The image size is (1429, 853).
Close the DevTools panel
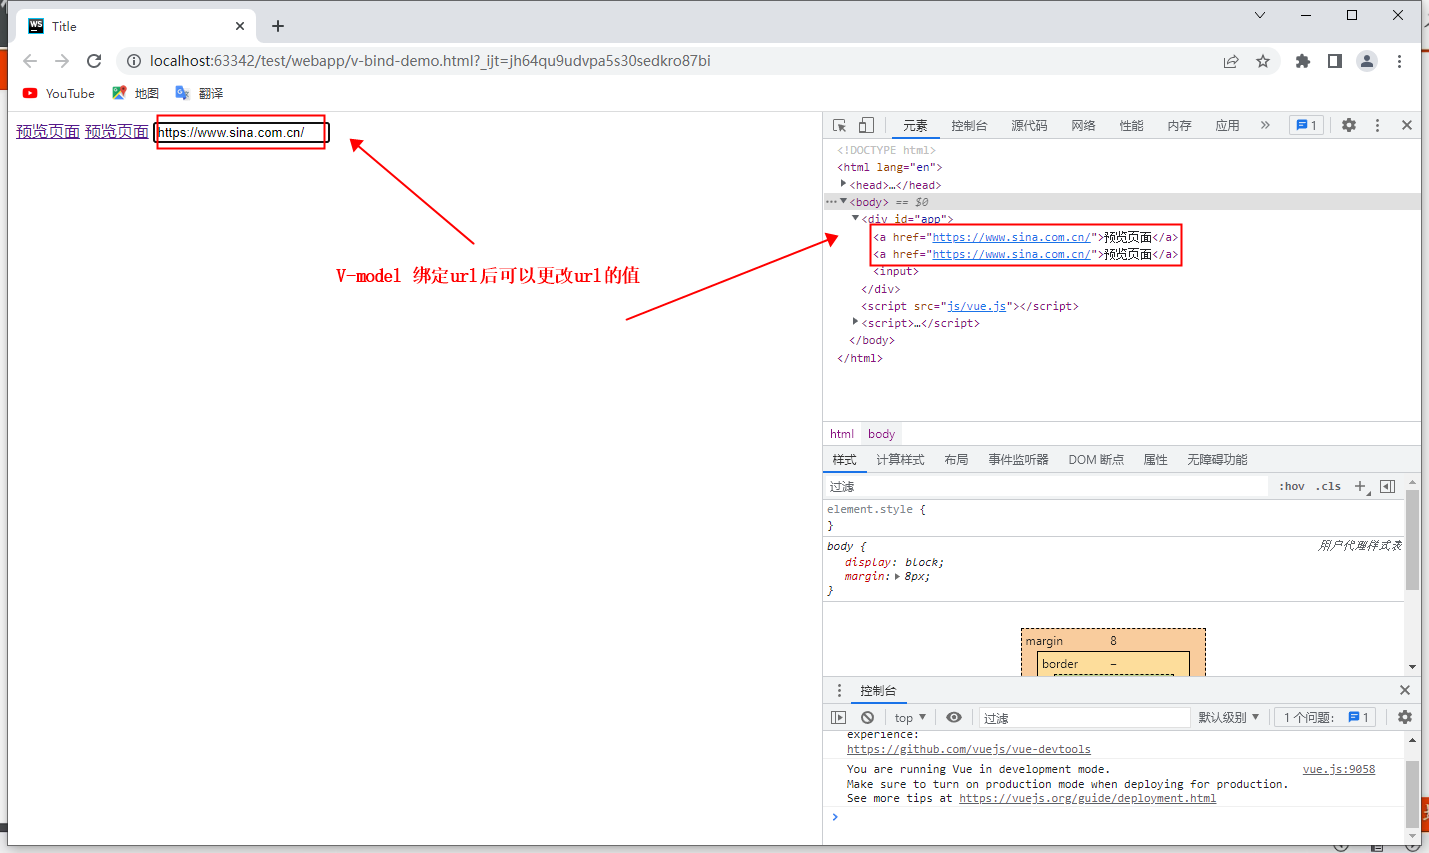(x=1407, y=125)
